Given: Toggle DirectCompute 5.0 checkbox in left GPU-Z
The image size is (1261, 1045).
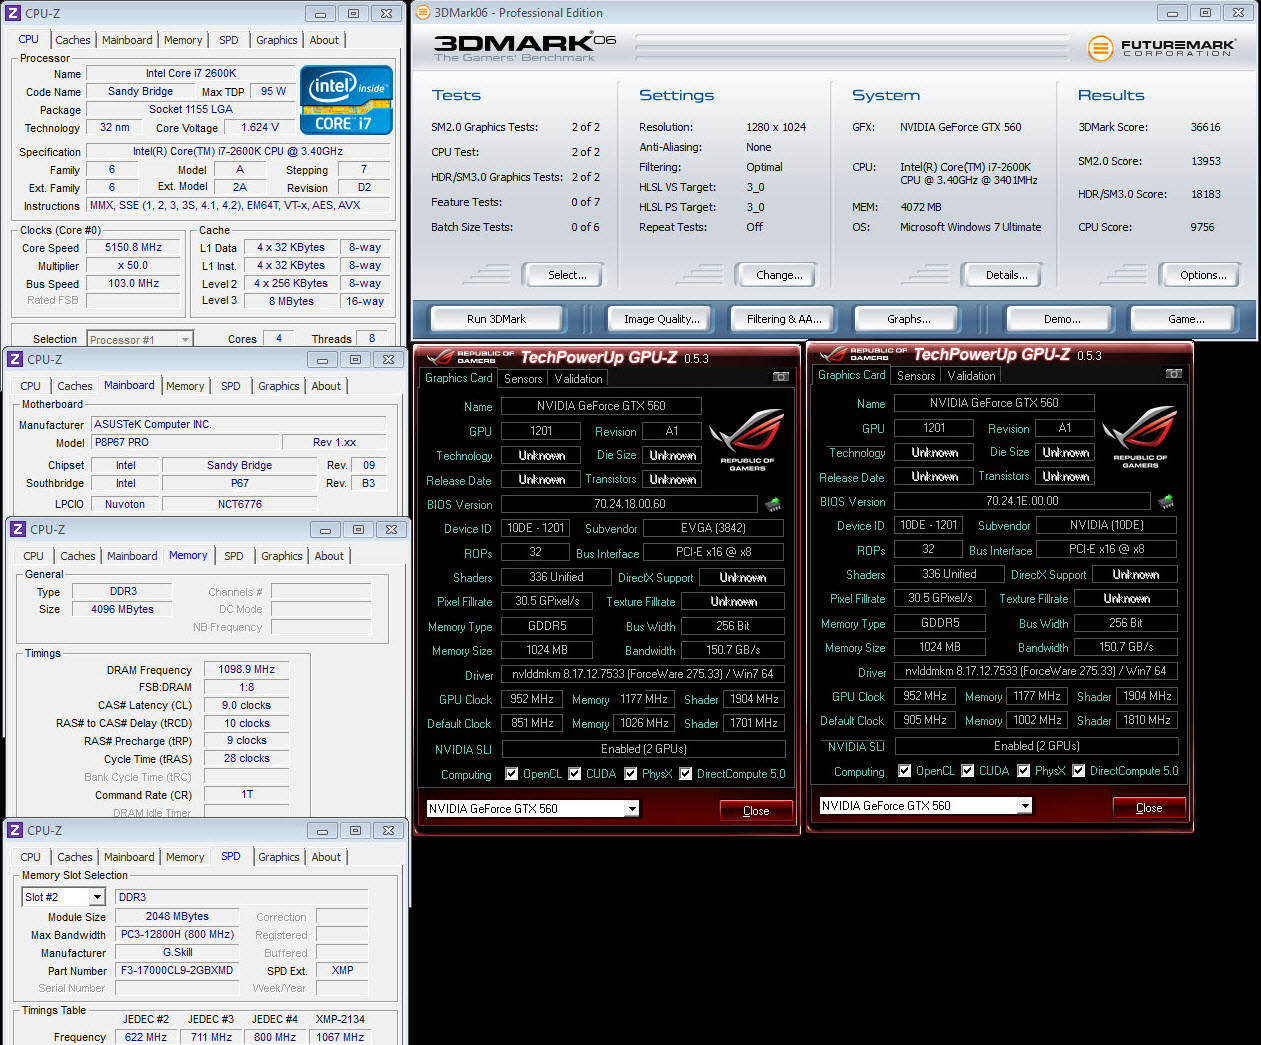Looking at the screenshot, I should click(x=686, y=773).
